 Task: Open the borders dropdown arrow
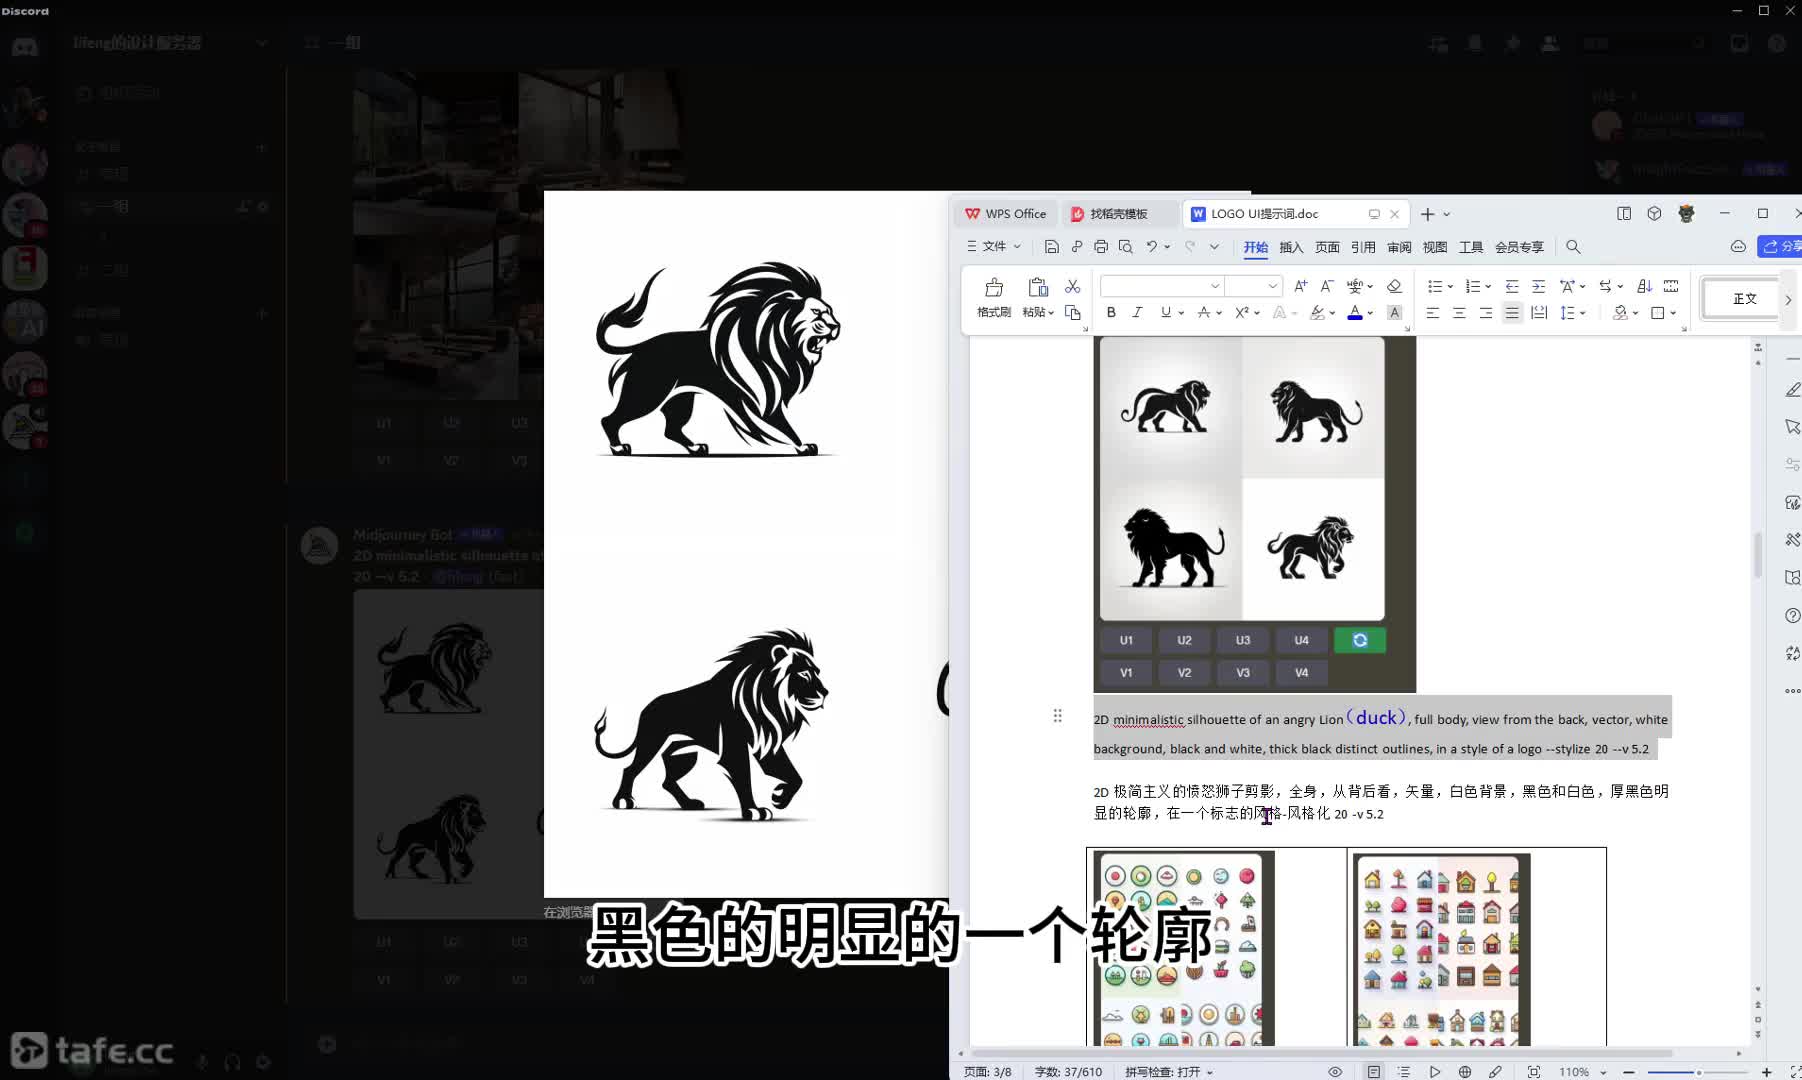[x=1673, y=313]
